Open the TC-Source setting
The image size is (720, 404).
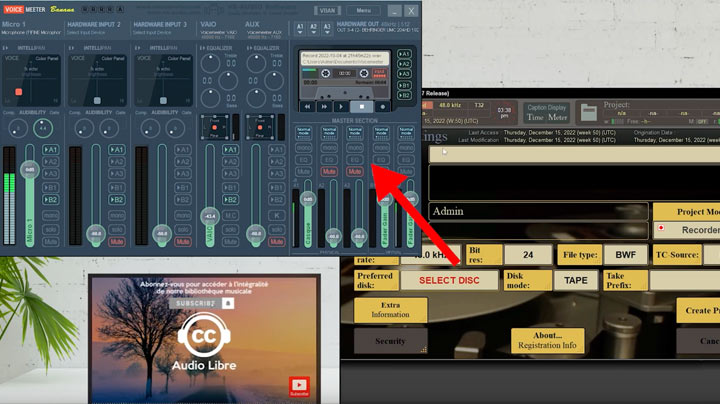pos(677,255)
